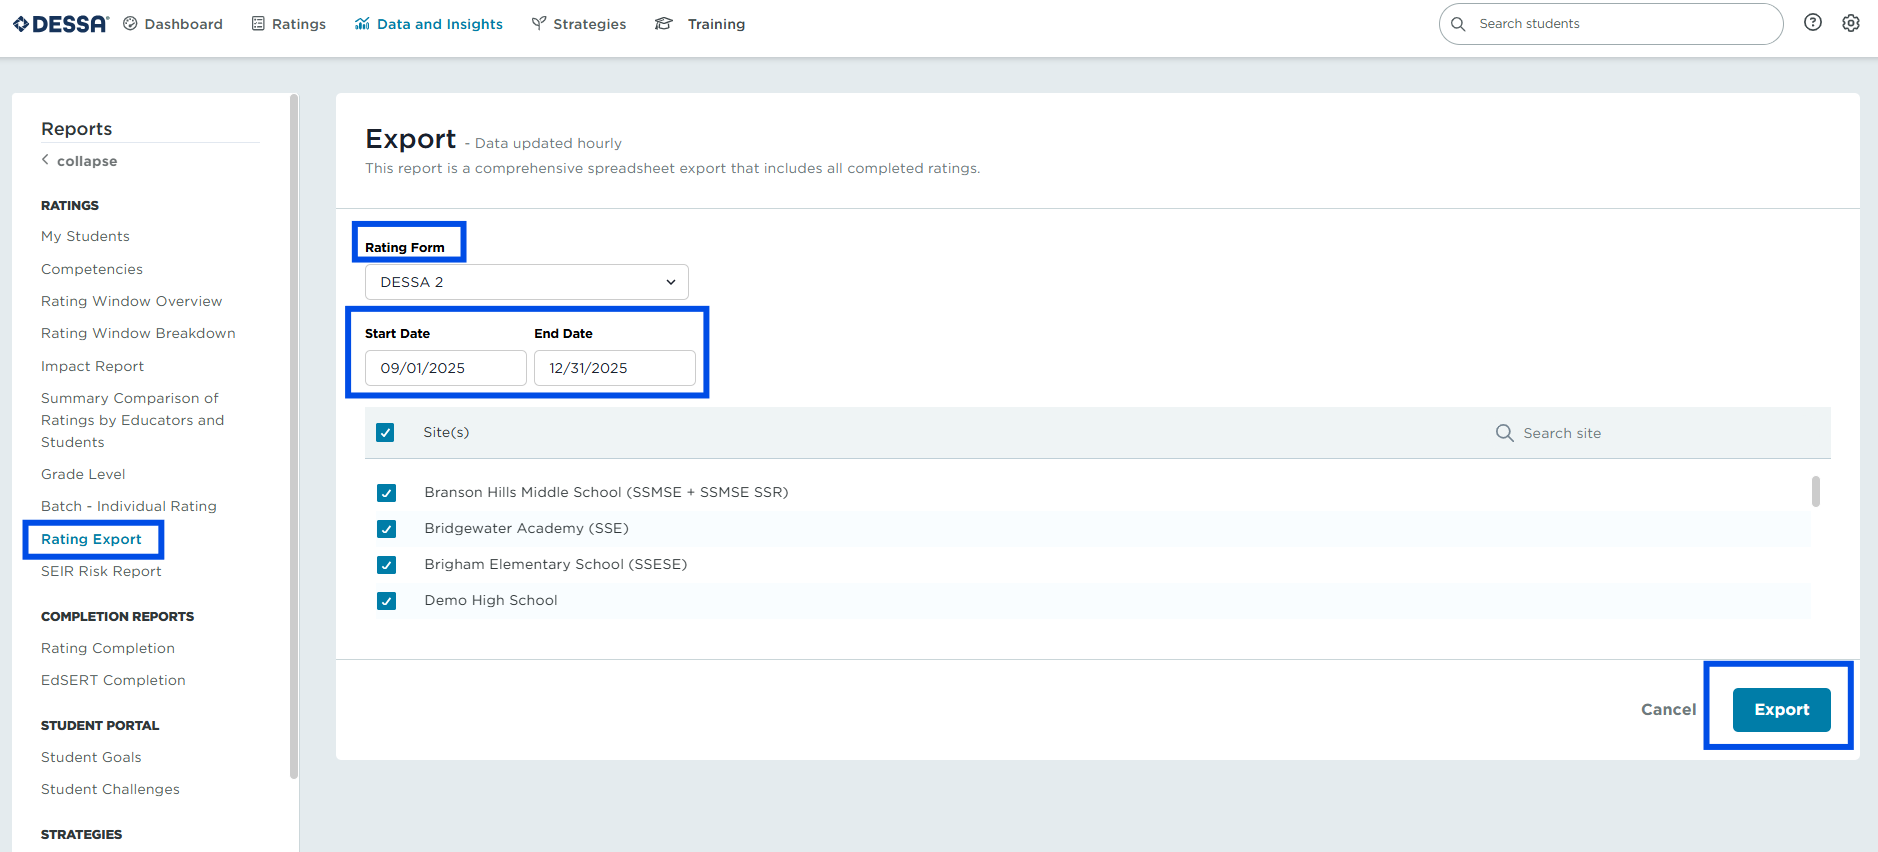
Task: Open the help question mark icon
Action: click(x=1812, y=23)
